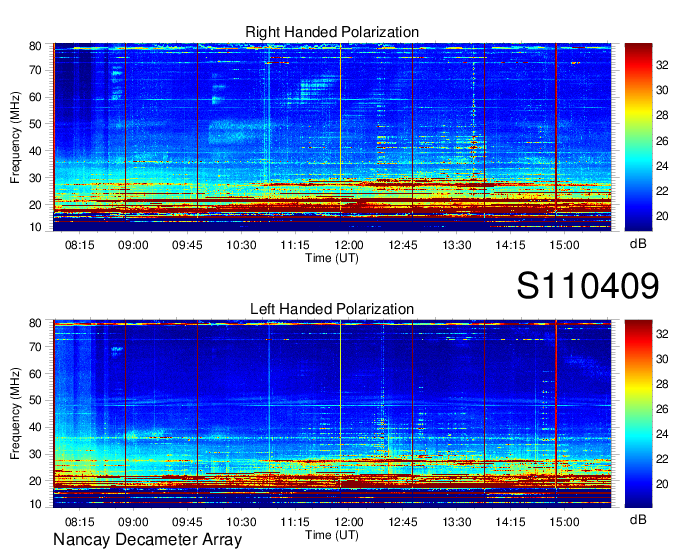Click the 70 MHz tick of Left Handed plot
The image size is (680, 552).
click(x=35, y=347)
